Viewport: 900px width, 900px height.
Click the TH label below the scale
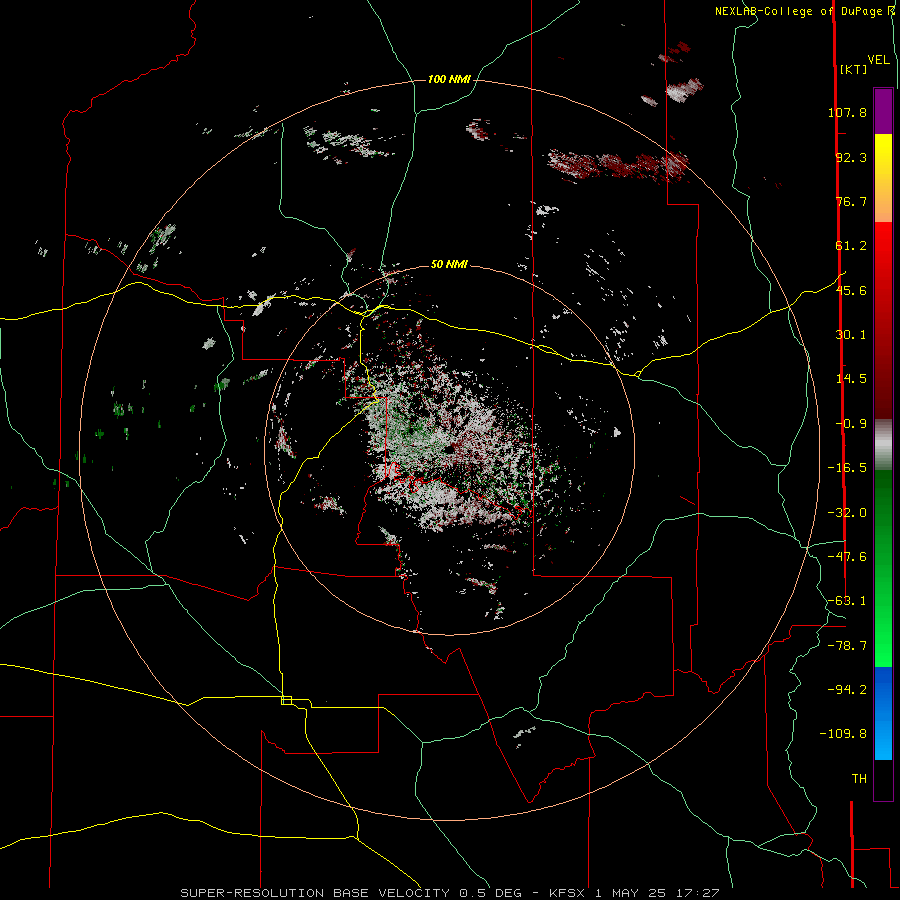pyautogui.click(x=859, y=779)
